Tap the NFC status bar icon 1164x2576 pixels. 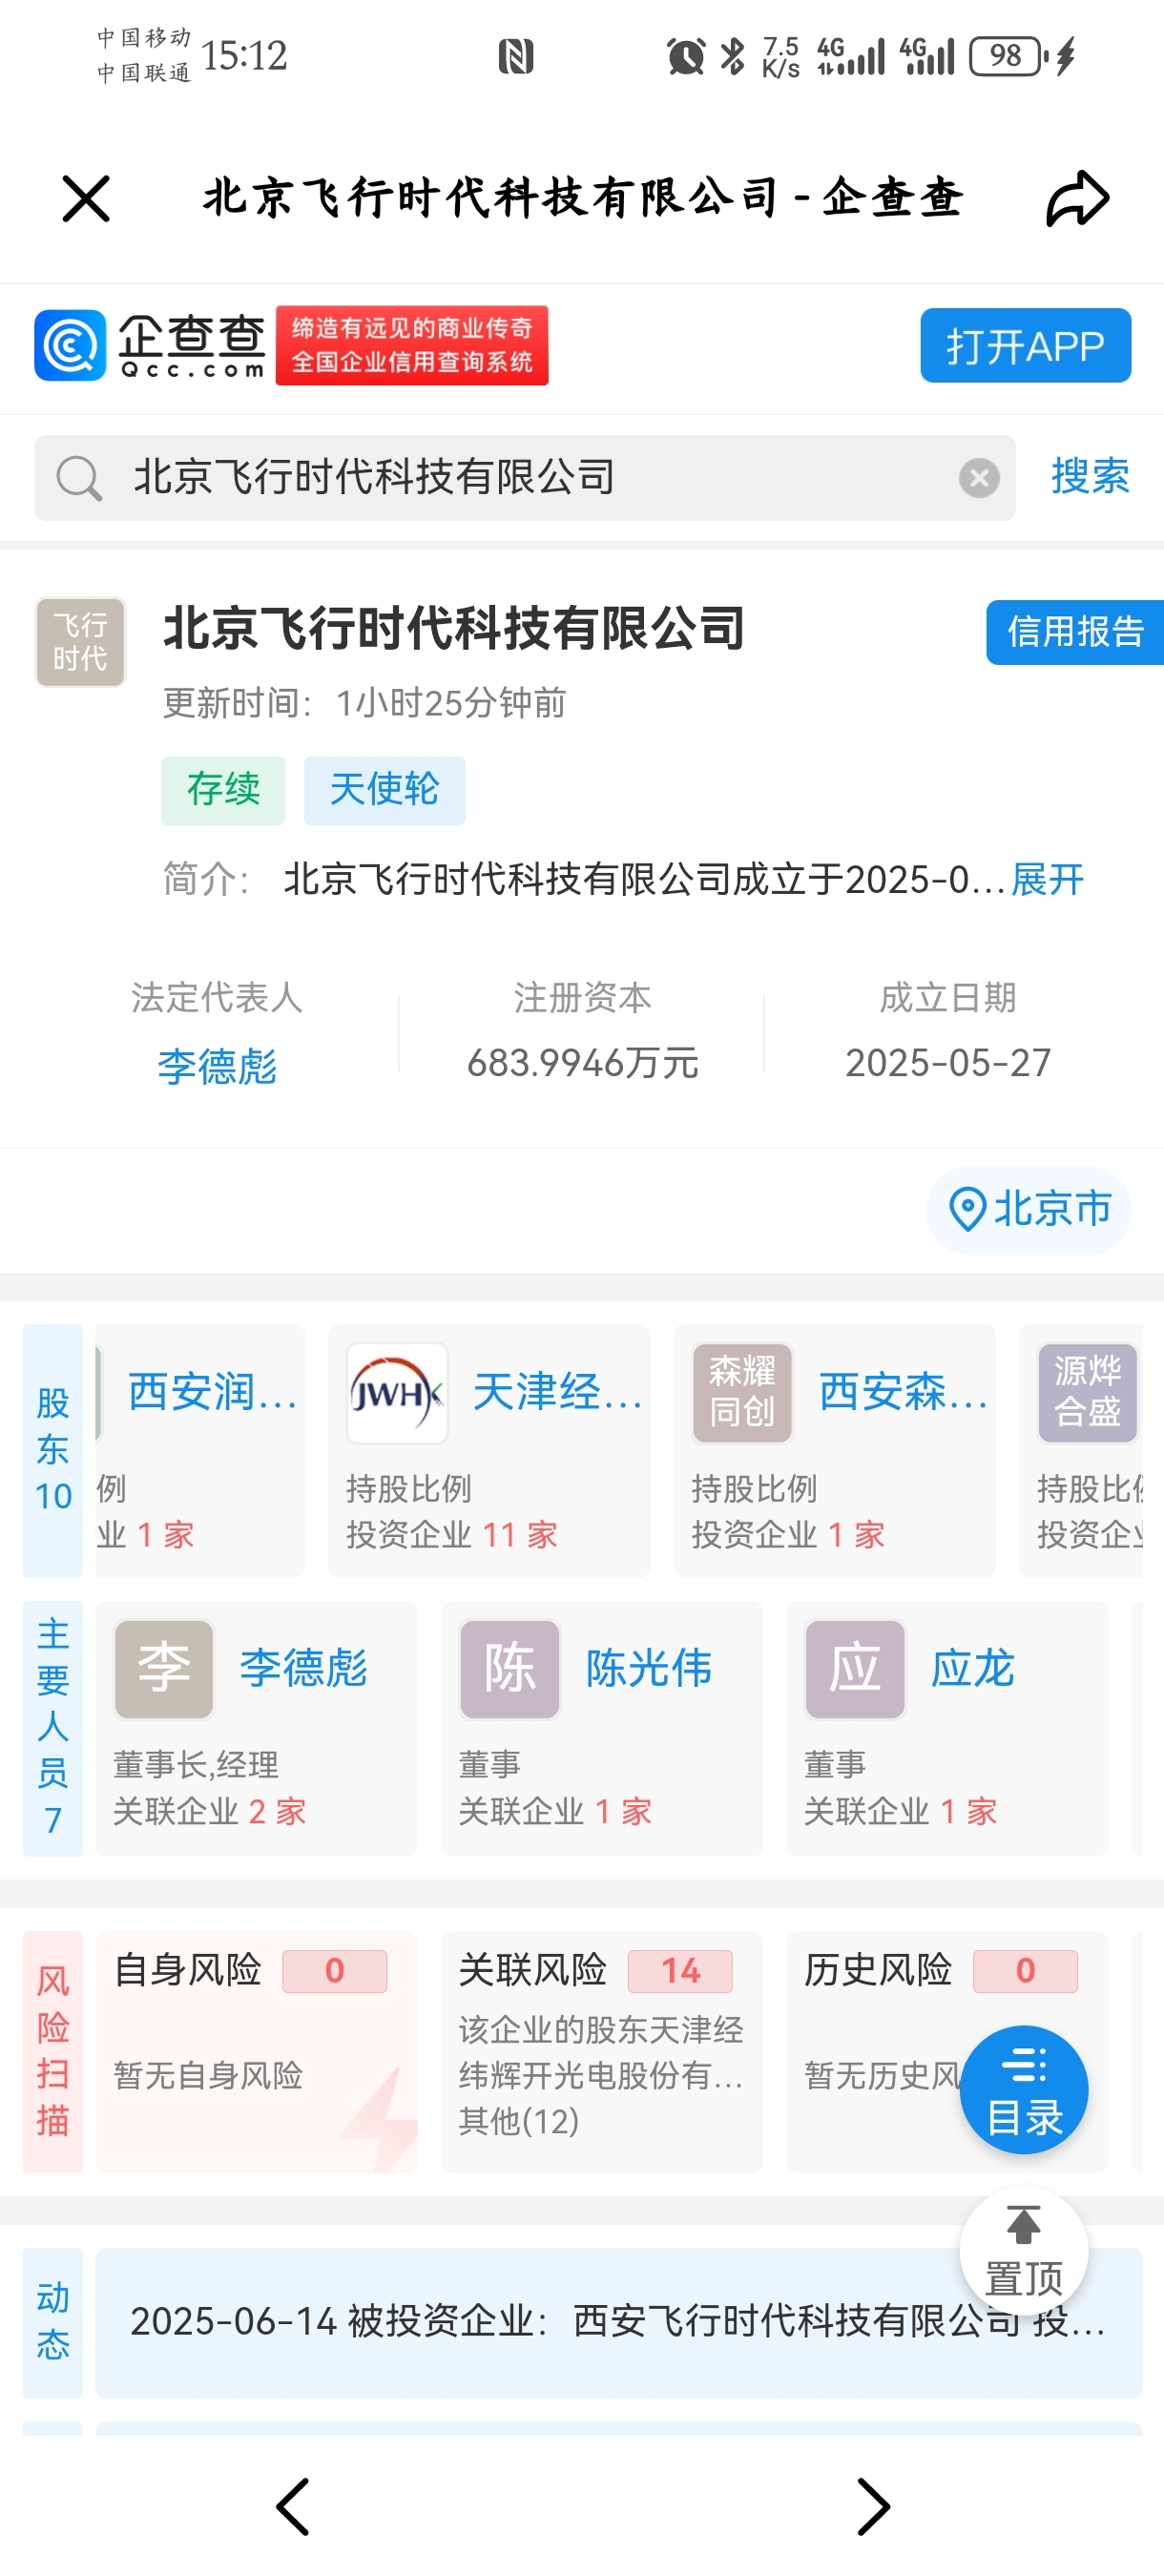516,56
